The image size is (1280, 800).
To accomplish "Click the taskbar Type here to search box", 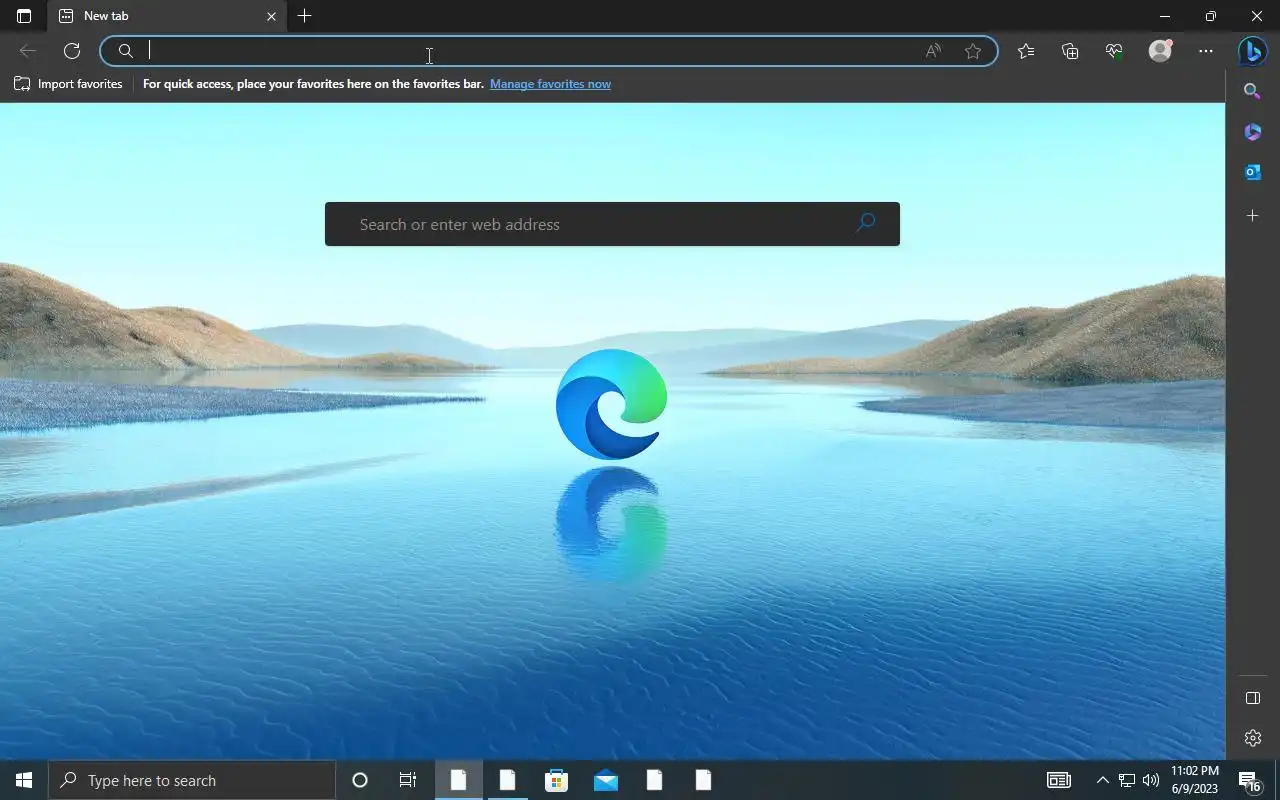I will tap(192, 780).
